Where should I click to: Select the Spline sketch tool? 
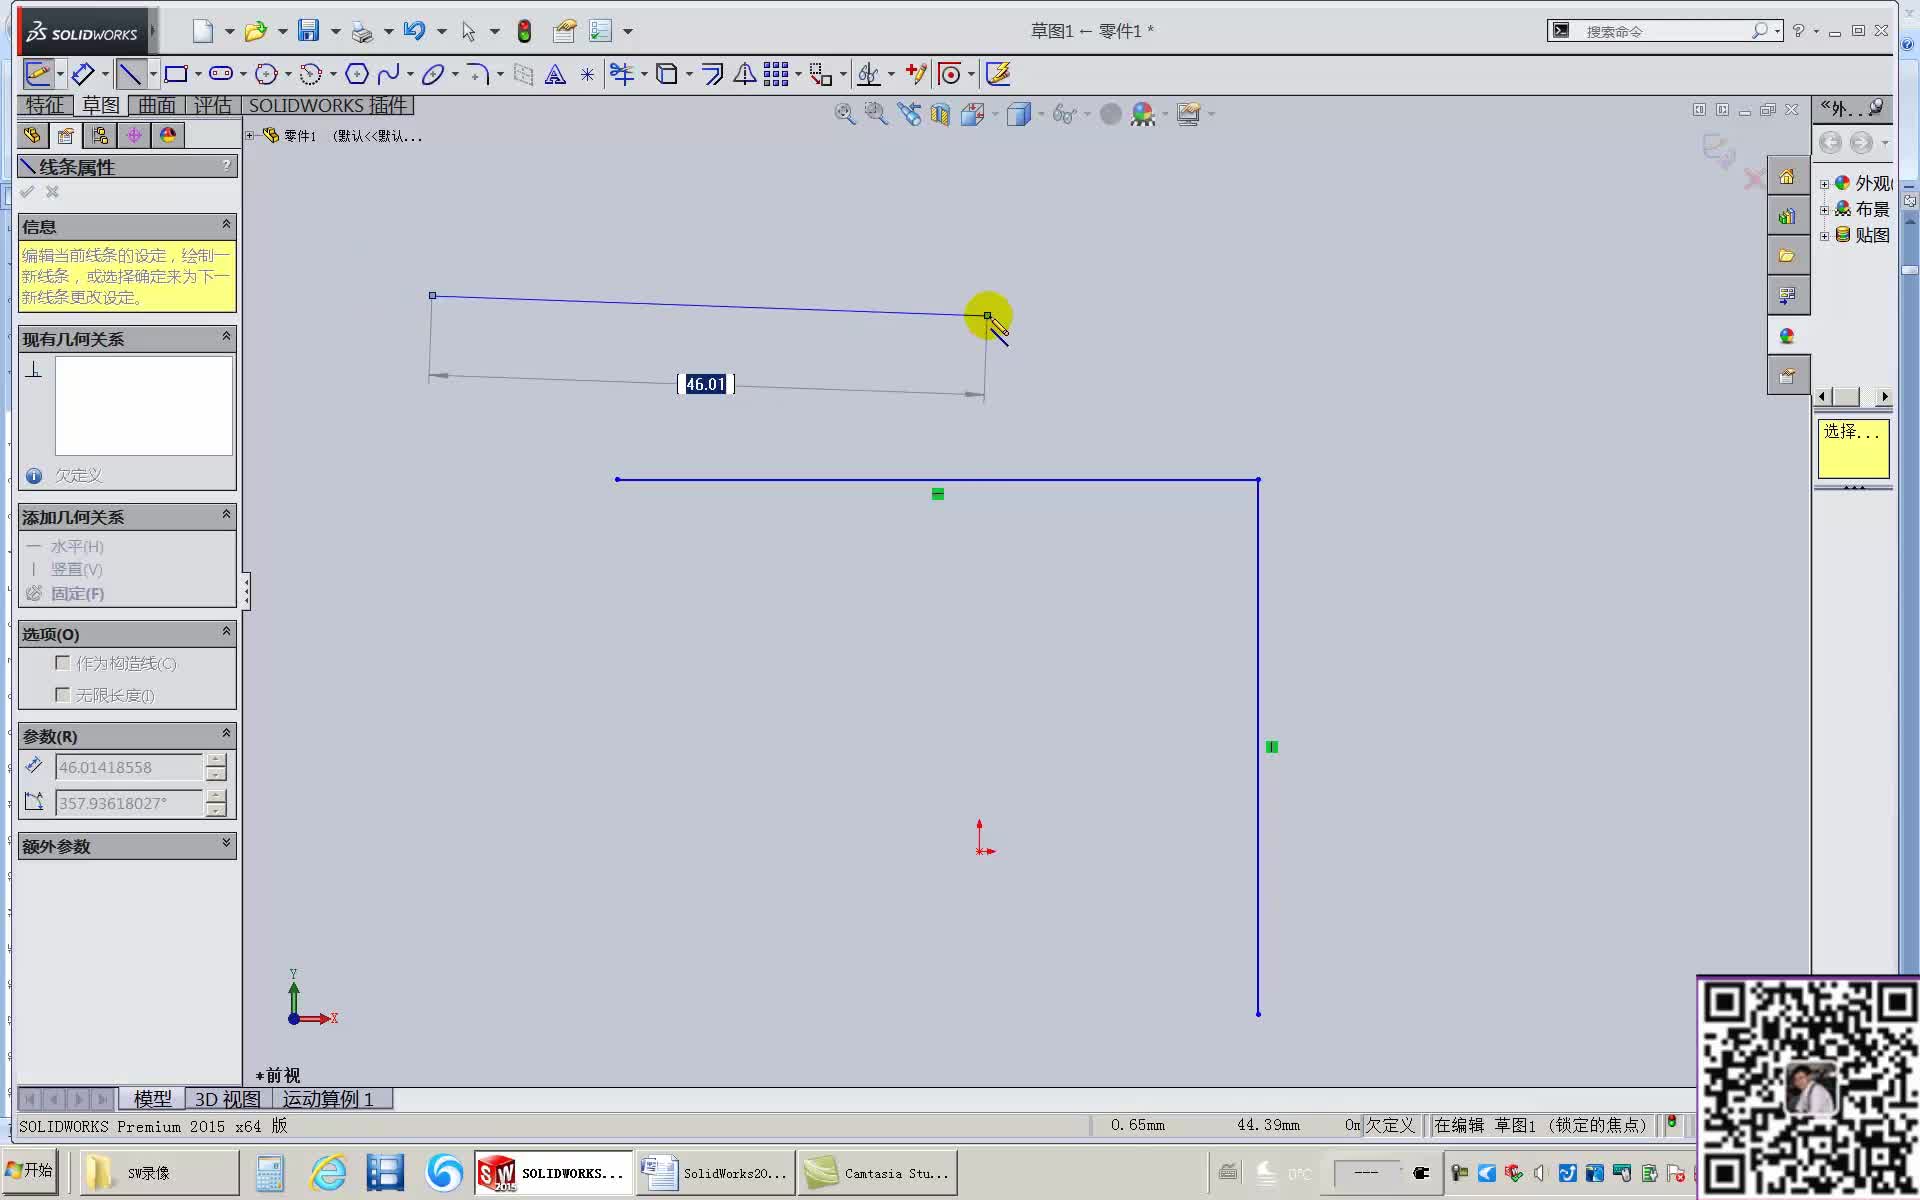tap(390, 73)
